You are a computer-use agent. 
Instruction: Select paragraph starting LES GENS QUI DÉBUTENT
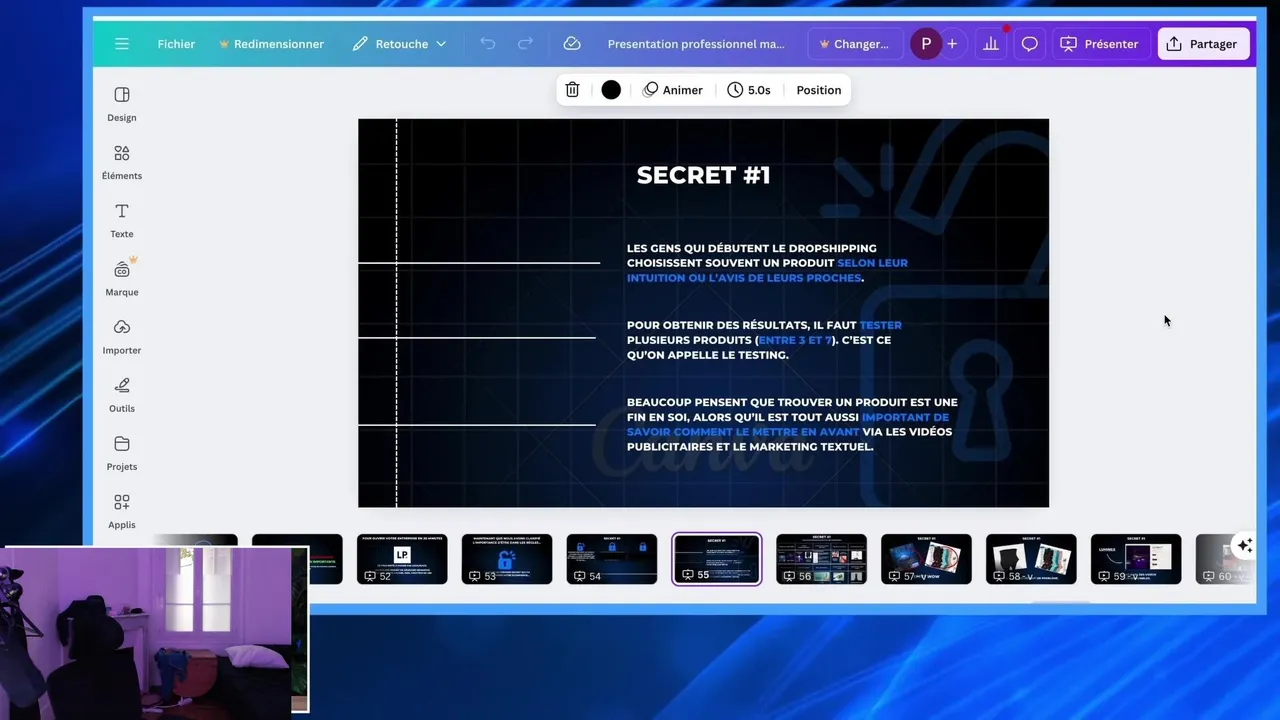767,263
